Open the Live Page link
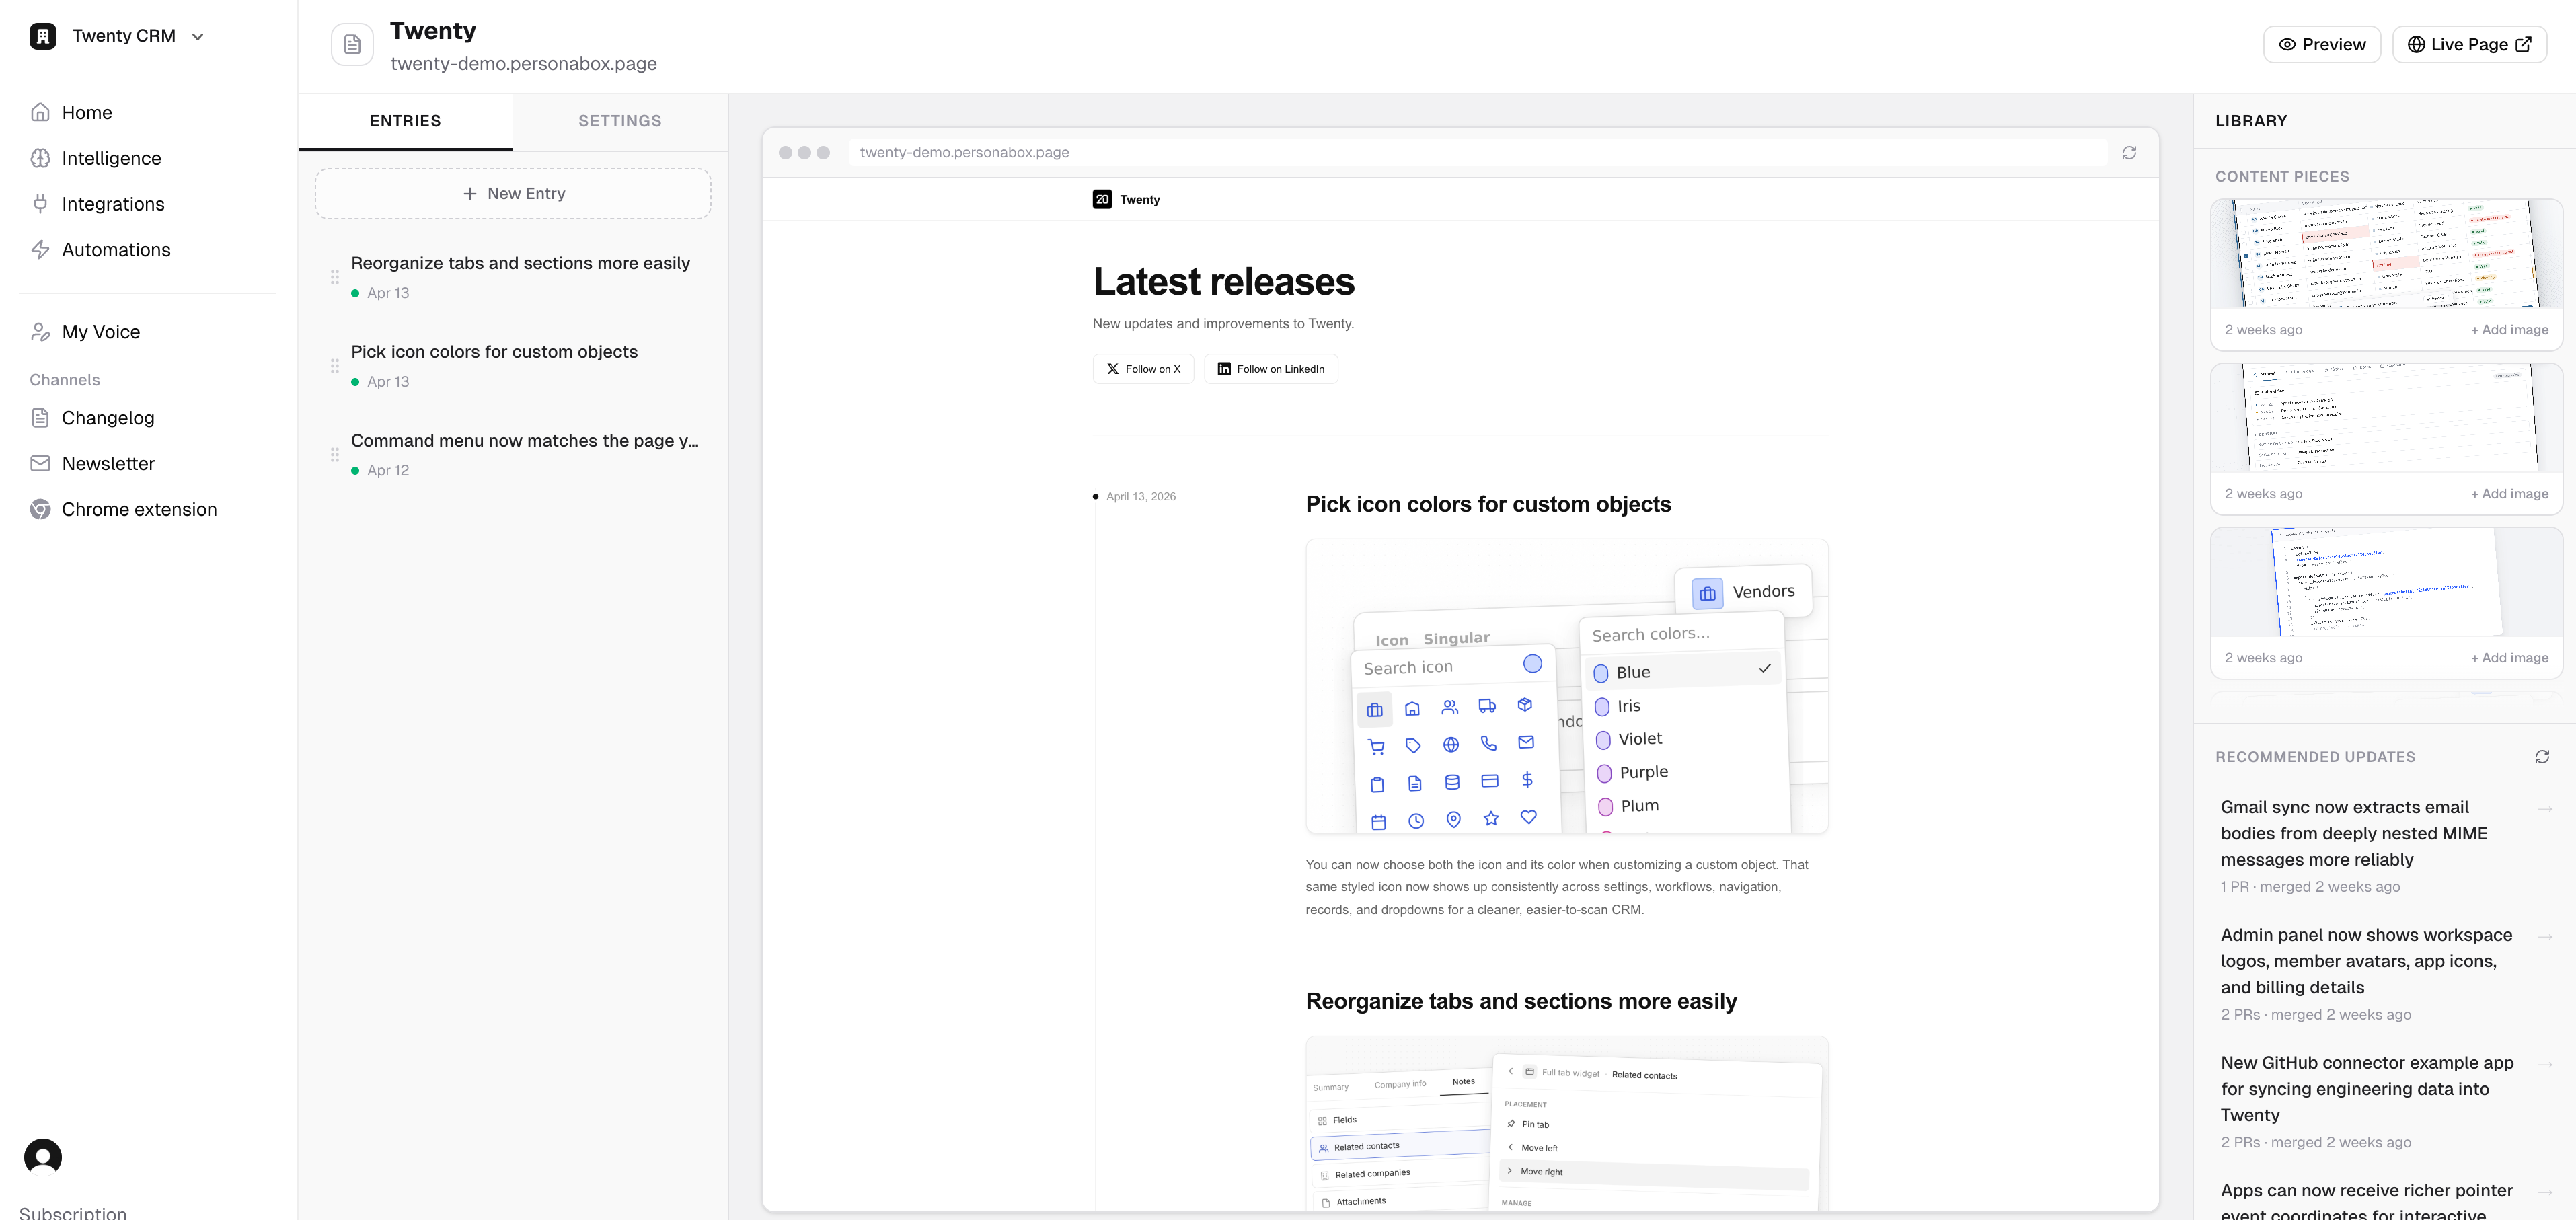 pos(2469,44)
